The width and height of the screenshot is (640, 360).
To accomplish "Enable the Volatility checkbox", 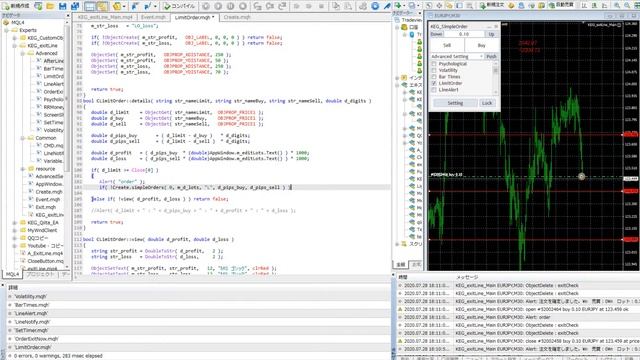I will pyautogui.click(x=434, y=70).
